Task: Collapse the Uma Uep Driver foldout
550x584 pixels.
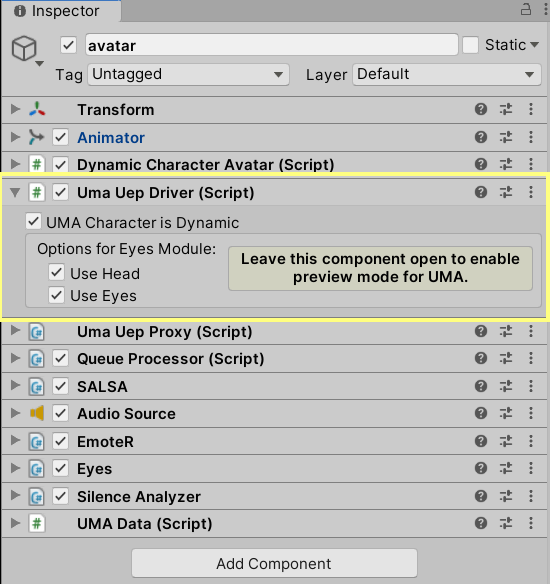Action: point(15,193)
